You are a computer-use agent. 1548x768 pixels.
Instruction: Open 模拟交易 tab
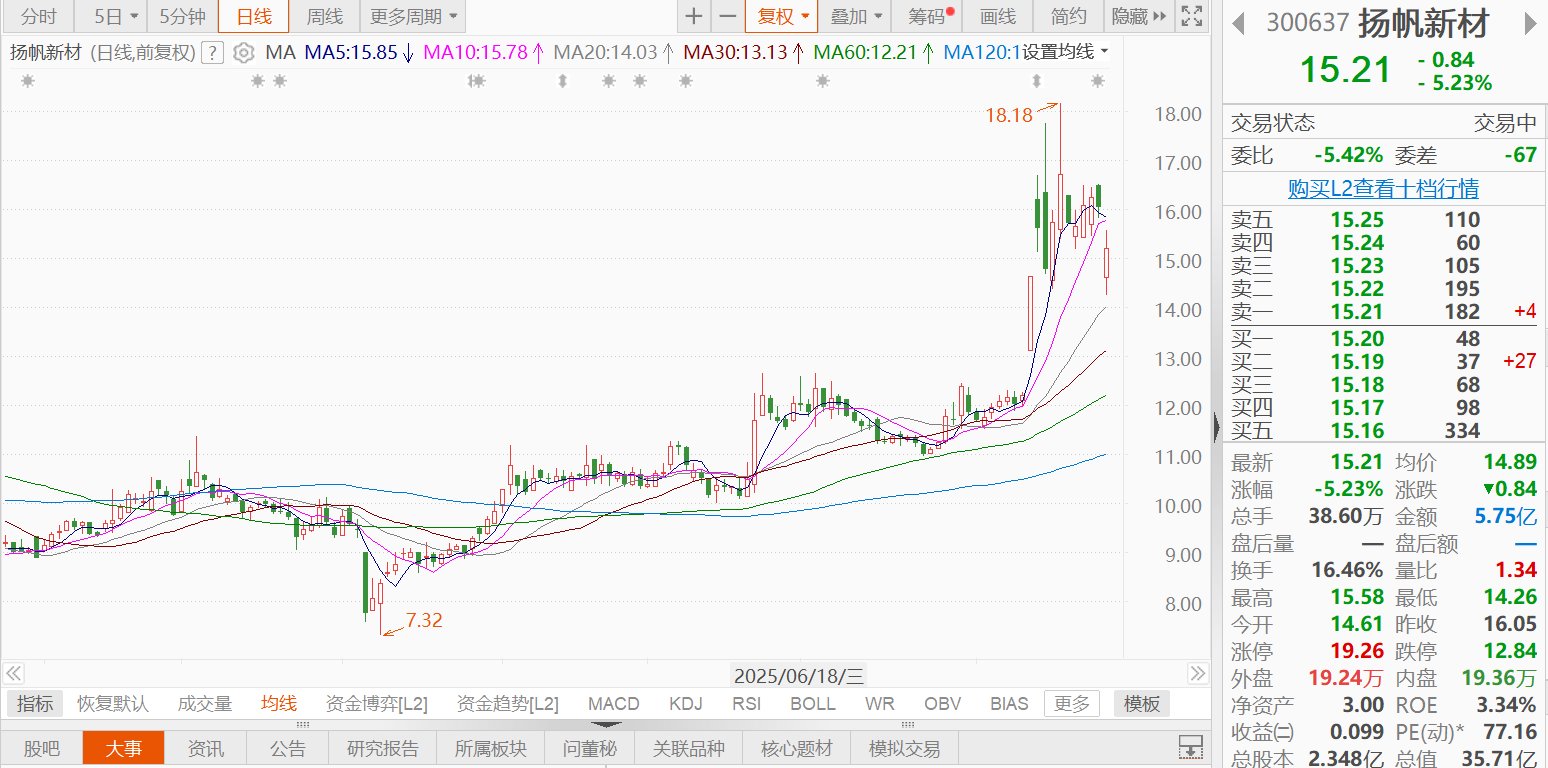pyautogui.click(x=905, y=748)
